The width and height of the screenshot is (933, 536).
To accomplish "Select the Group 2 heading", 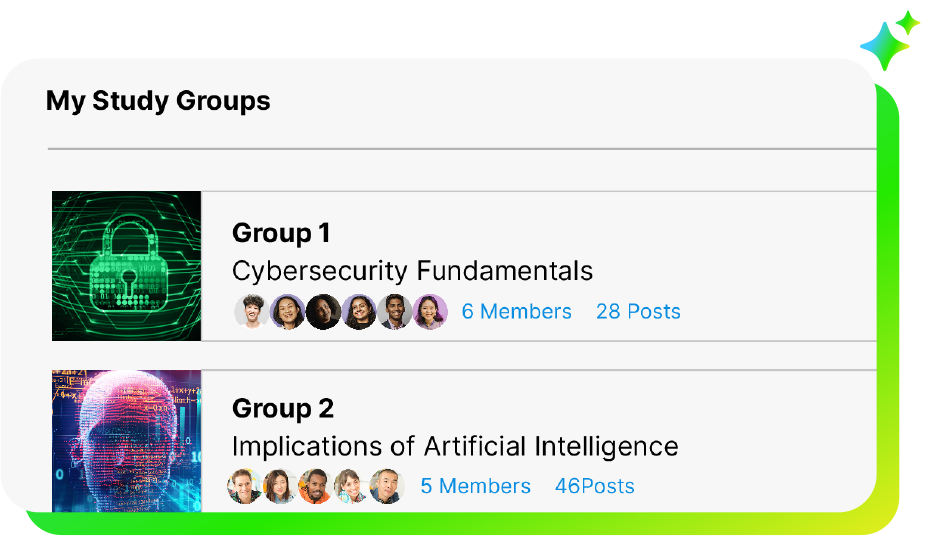I will pos(283,408).
